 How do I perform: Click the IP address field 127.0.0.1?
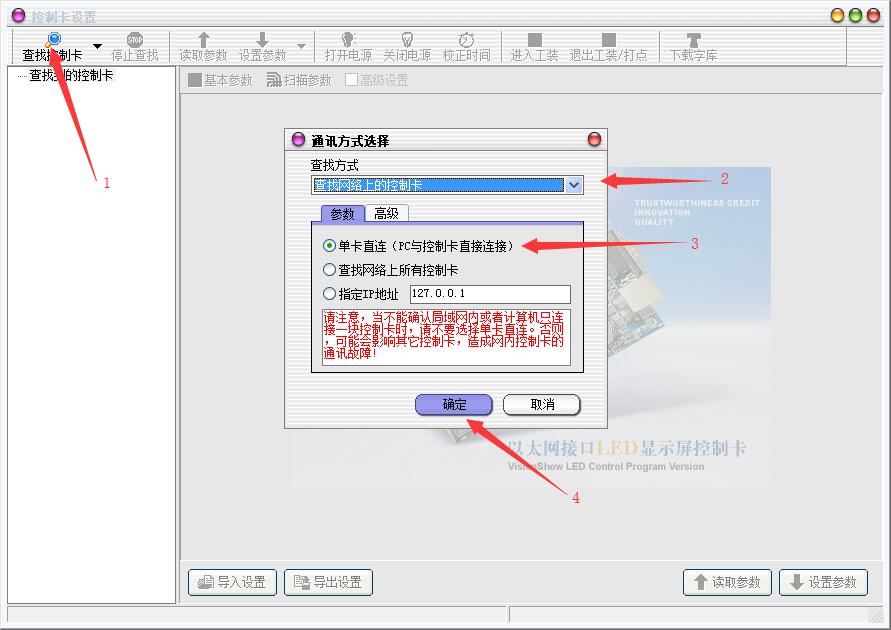[489, 294]
